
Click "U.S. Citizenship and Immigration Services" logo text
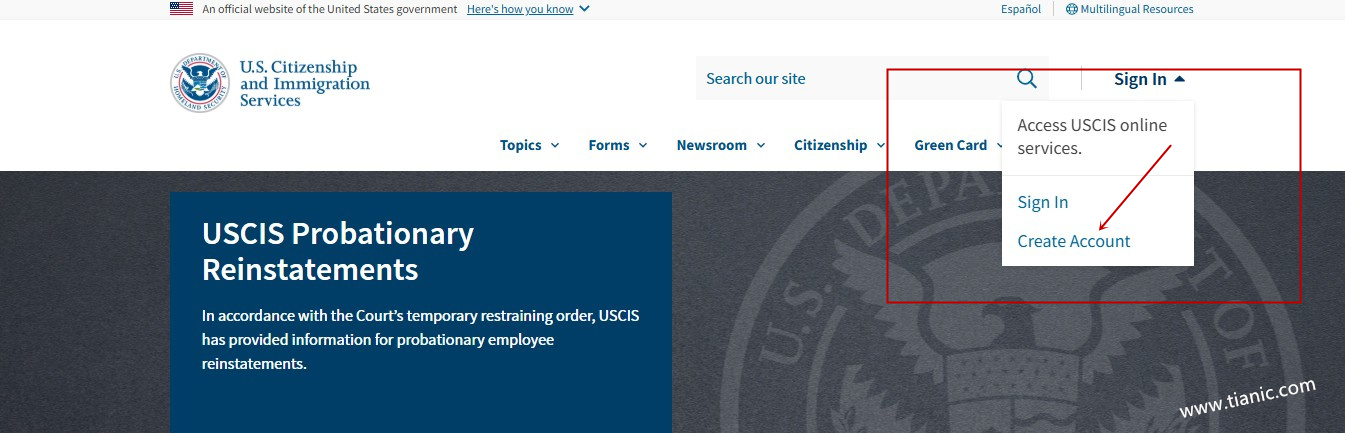[x=304, y=83]
